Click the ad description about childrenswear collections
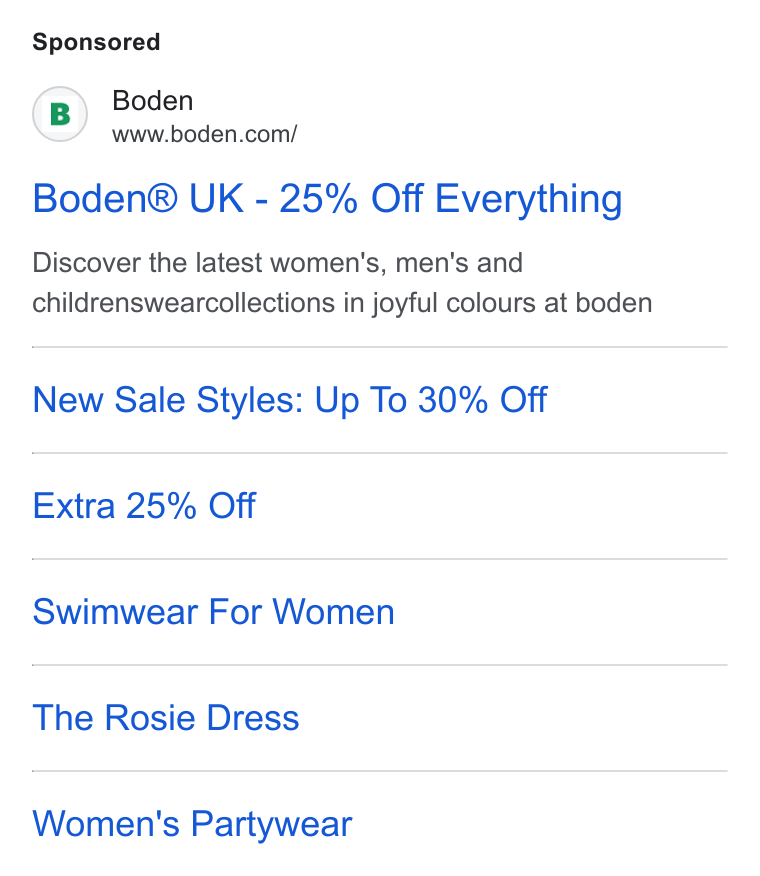This screenshot has width=760, height=876. coord(342,283)
